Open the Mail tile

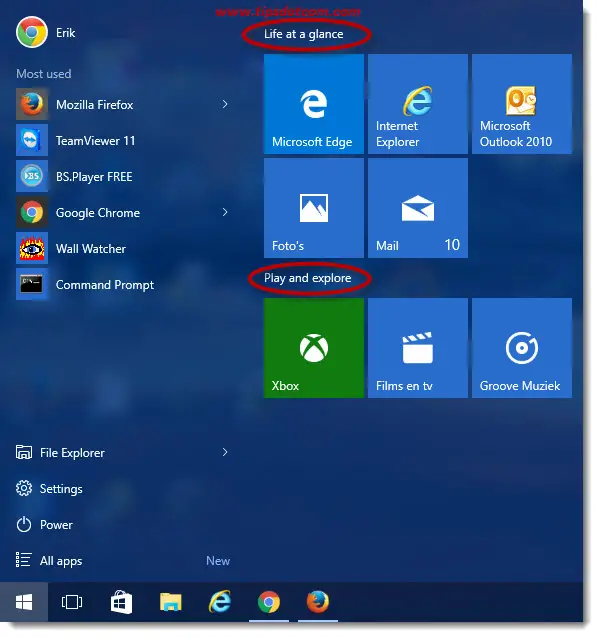point(418,208)
